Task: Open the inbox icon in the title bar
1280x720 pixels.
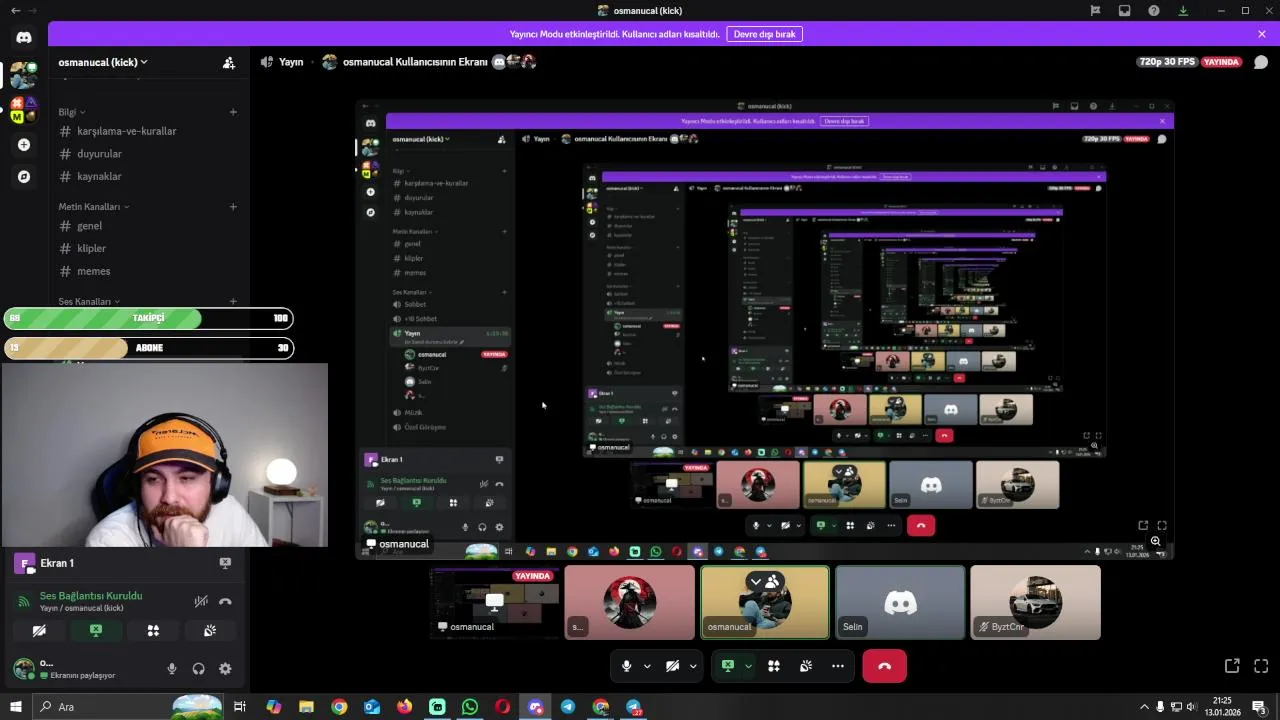Action: (1125, 10)
